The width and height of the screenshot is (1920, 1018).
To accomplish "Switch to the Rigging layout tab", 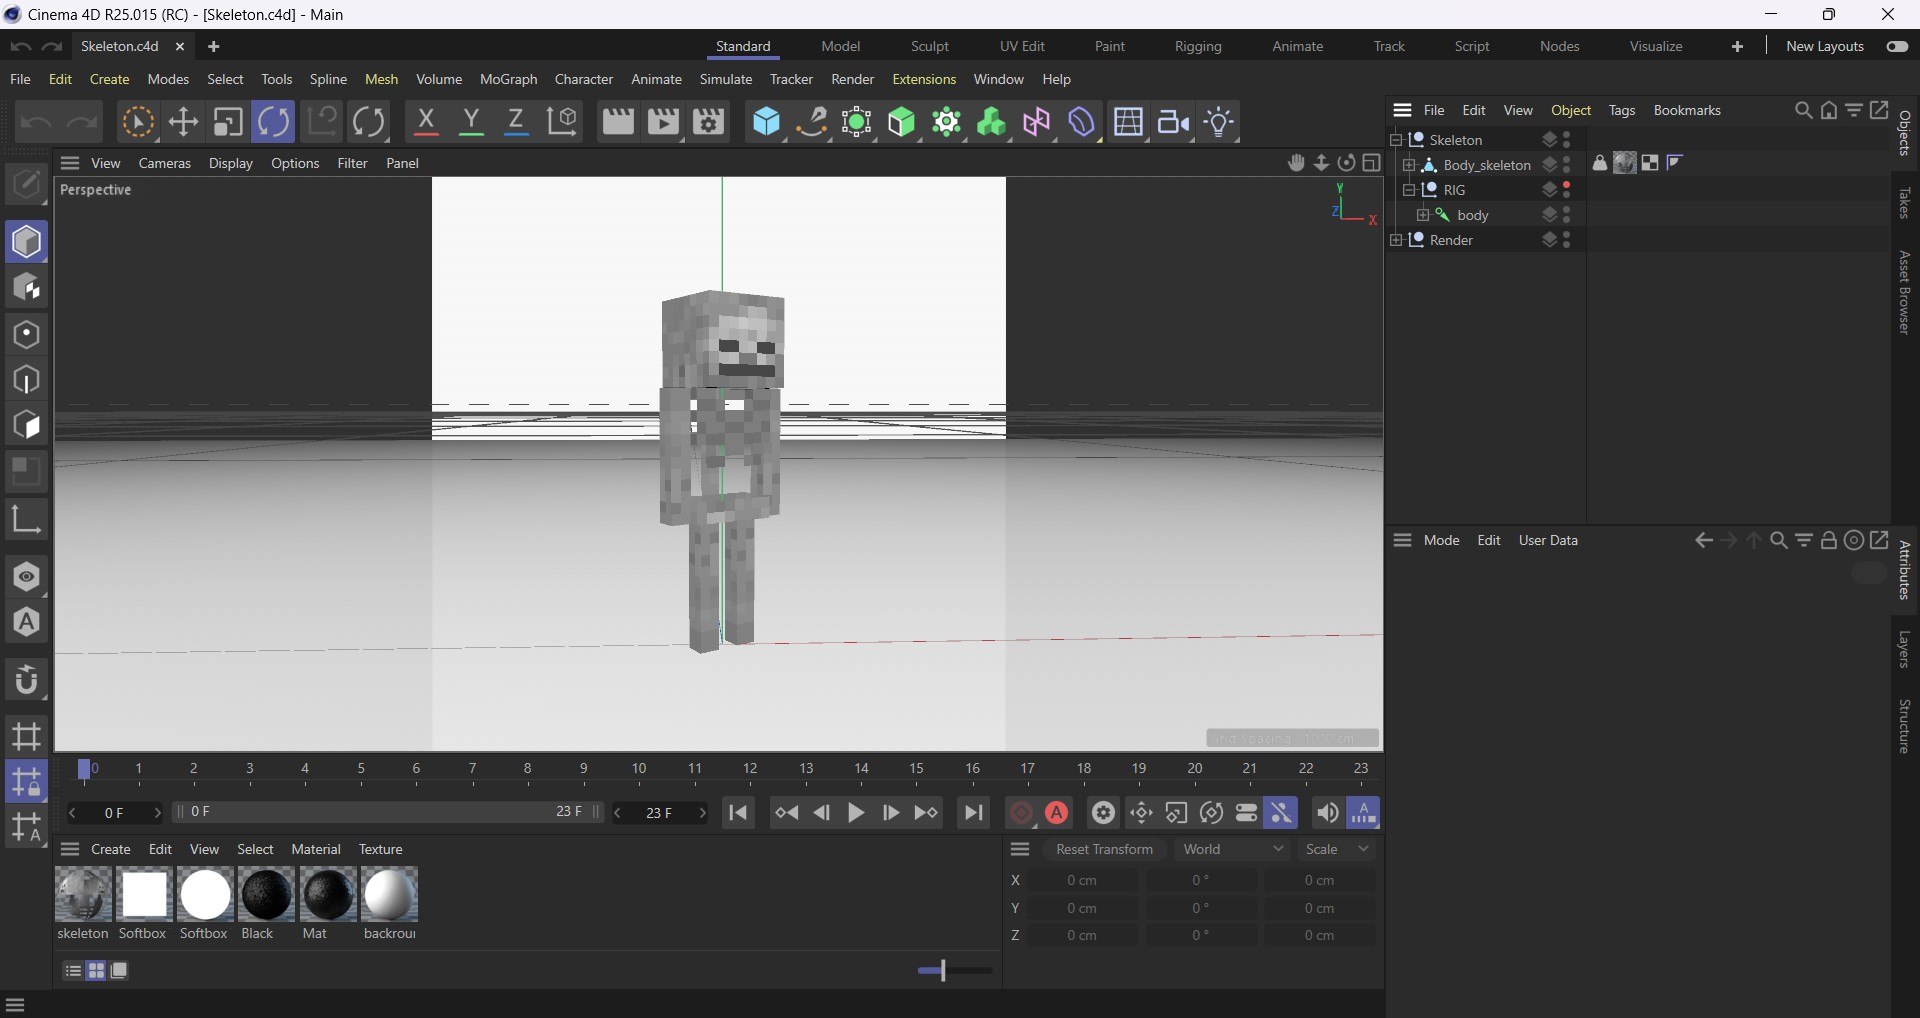I will pyautogui.click(x=1198, y=46).
